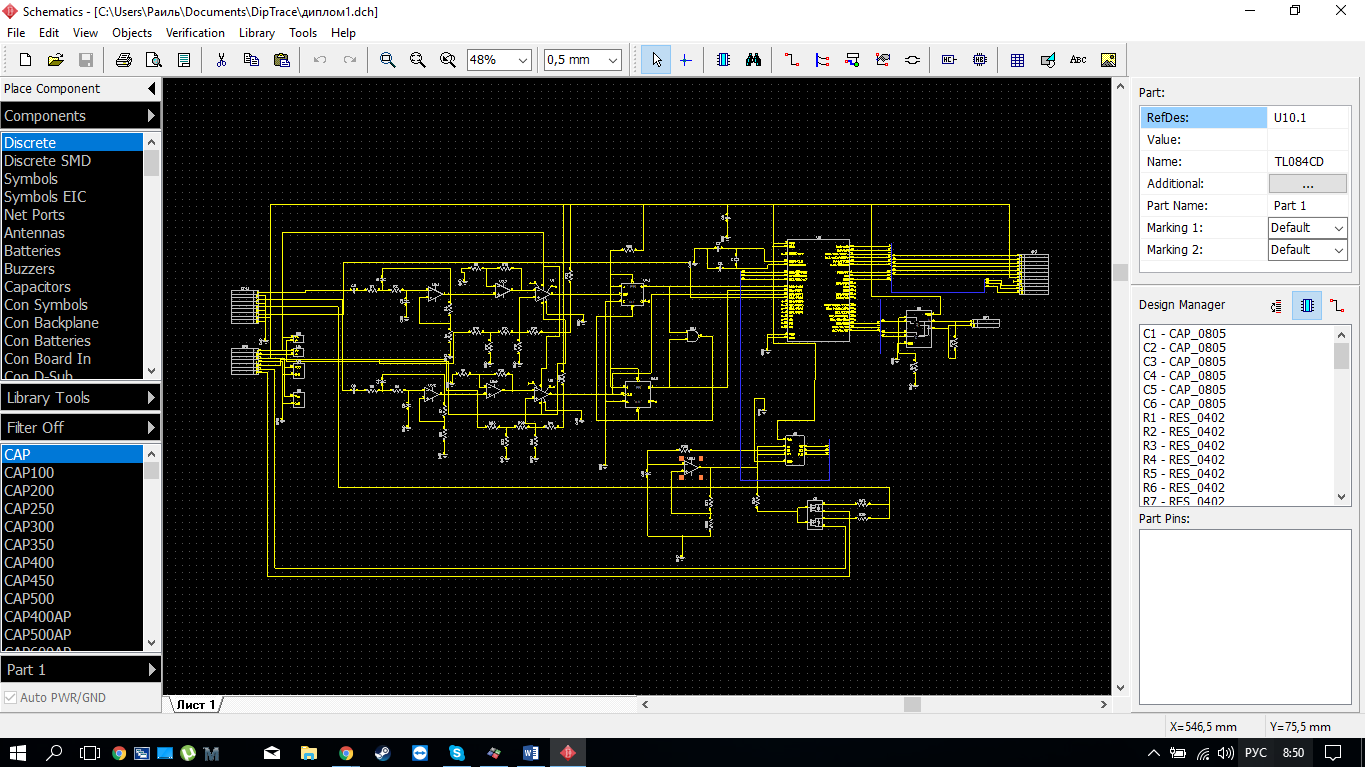Select the place shape tool
The width and height of the screenshot is (1365, 767).
coord(1047,60)
